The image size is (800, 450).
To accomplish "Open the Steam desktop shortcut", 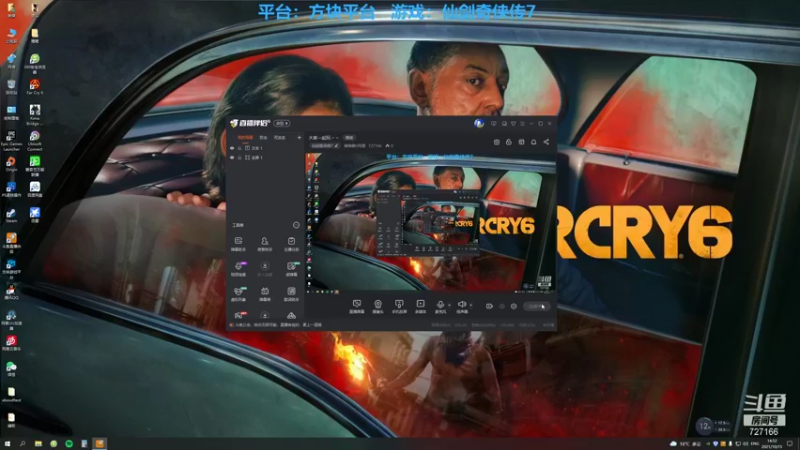I will click(11, 214).
